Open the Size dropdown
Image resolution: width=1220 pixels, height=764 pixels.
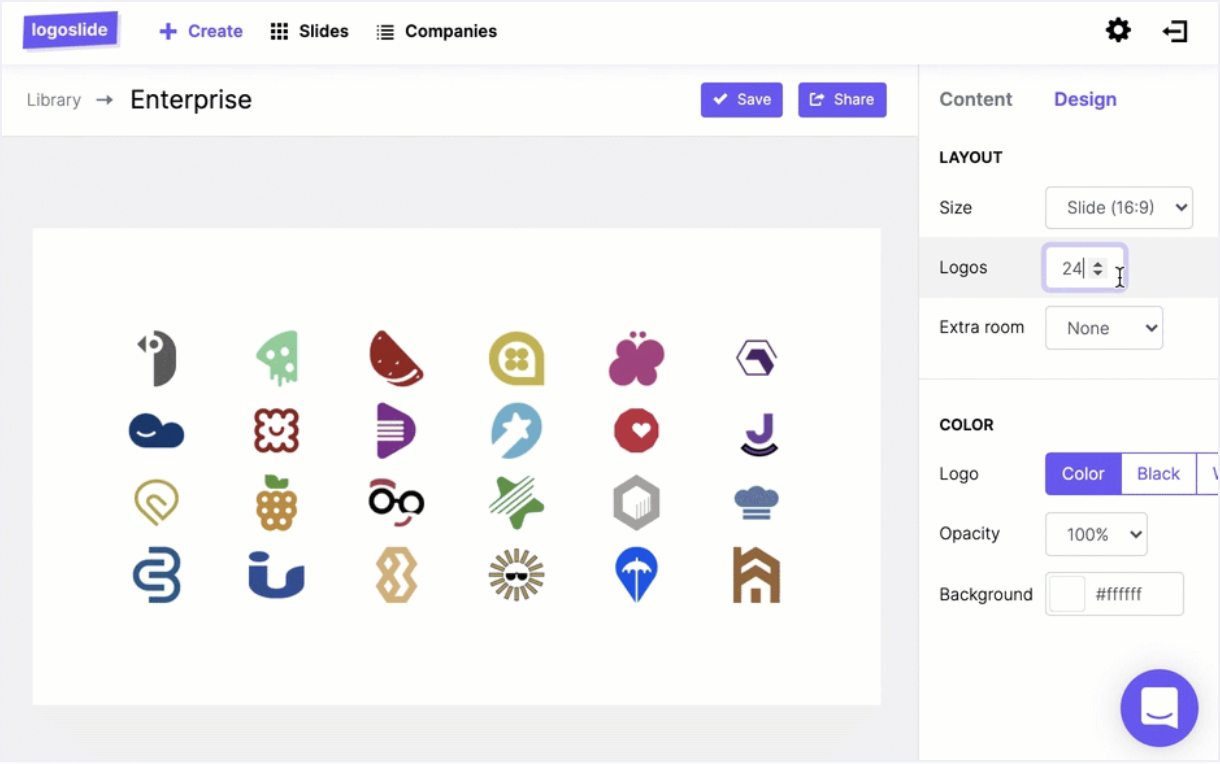pyautogui.click(x=1119, y=208)
